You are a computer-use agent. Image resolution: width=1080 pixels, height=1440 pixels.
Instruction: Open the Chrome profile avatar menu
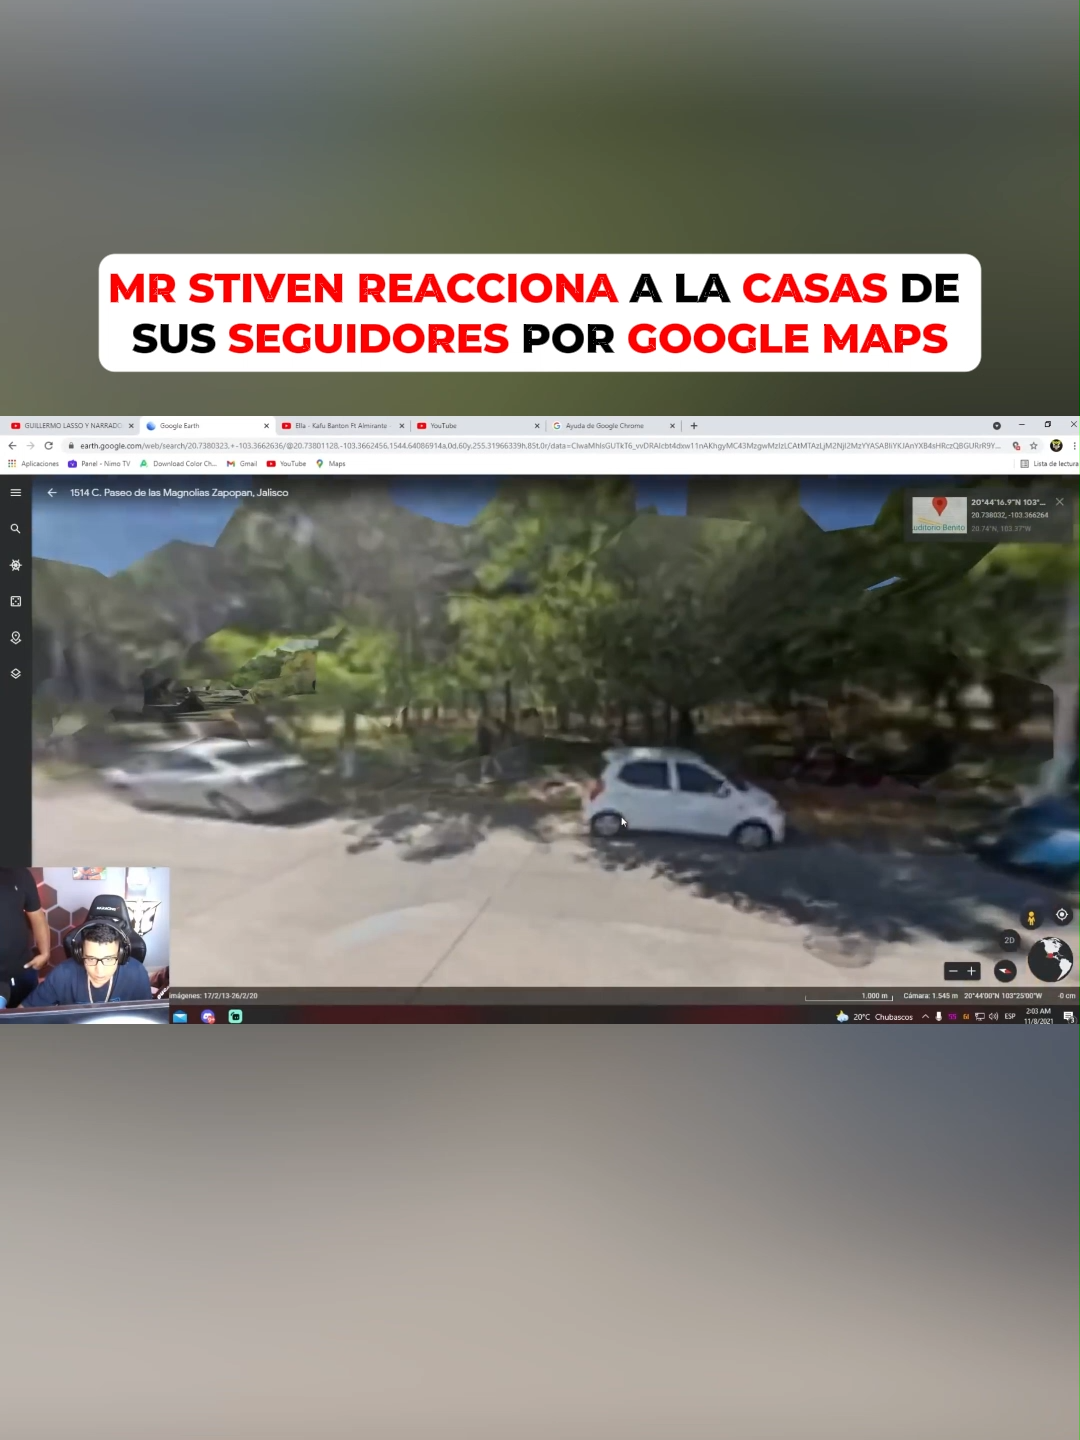pyautogui.click(x=1056, y=445)
